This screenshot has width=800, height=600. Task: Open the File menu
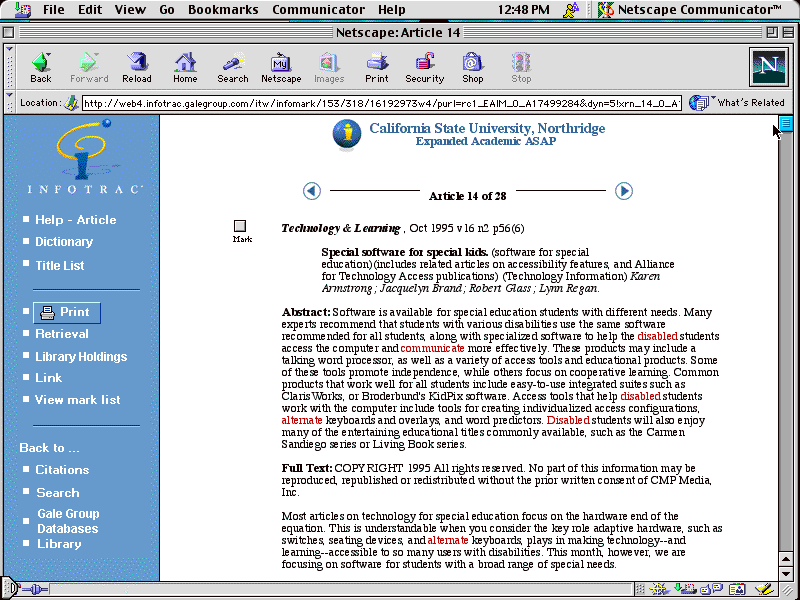point(54,10)
